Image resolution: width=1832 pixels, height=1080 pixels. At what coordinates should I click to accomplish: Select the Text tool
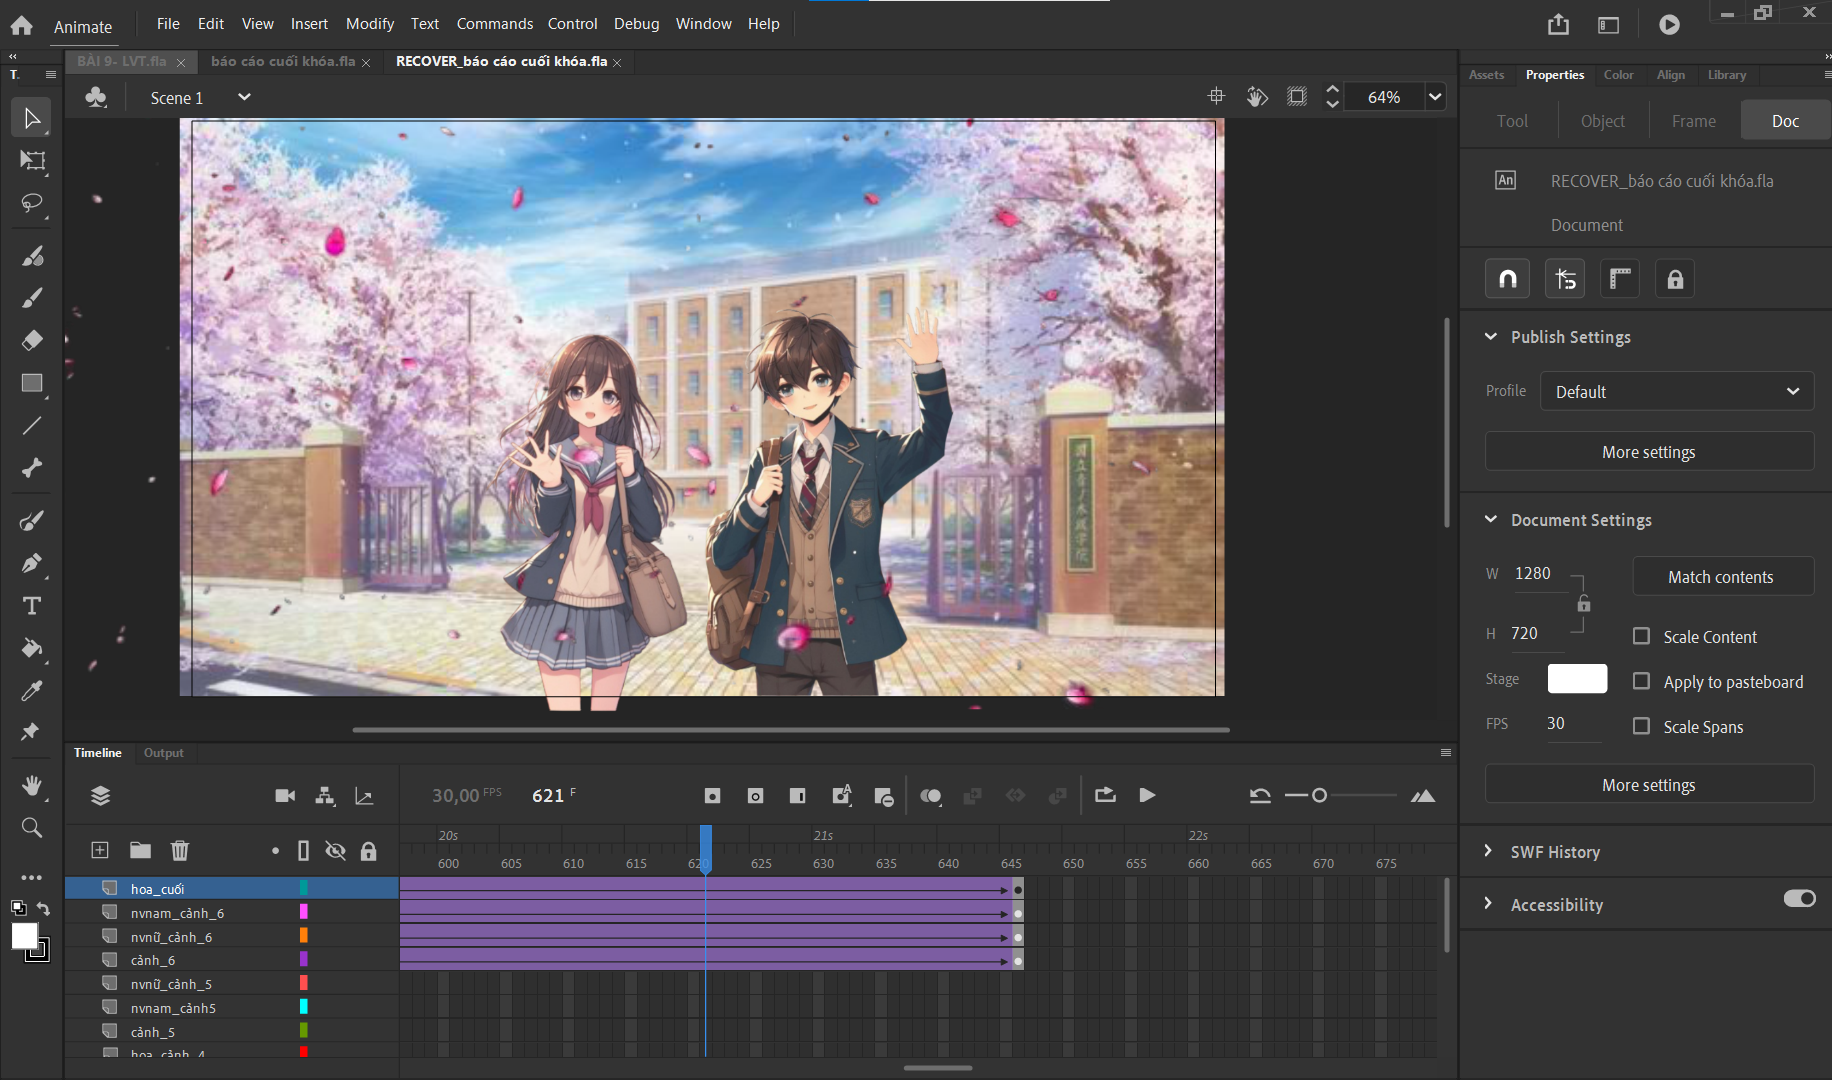pos(32,606)
